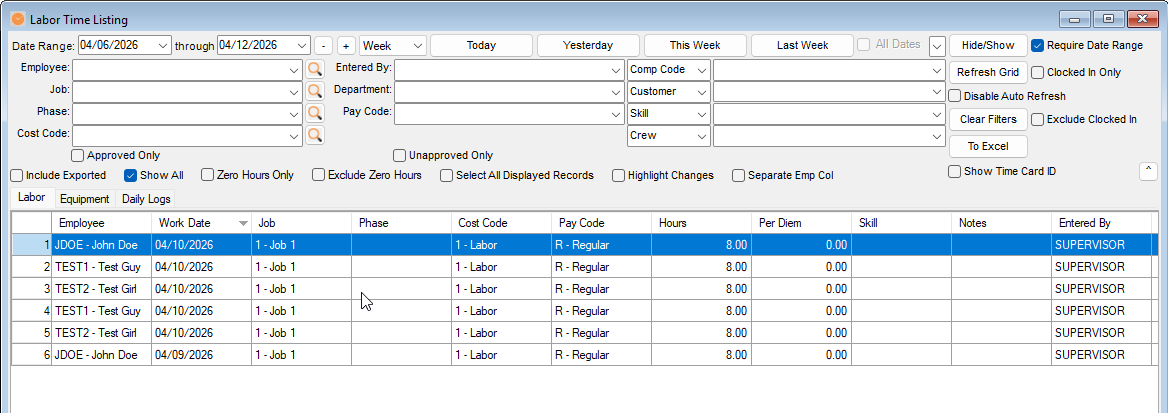Open the start date 04/06/2026 dropdown
This screenshot has height=413, width=1168.
[164, 45]
